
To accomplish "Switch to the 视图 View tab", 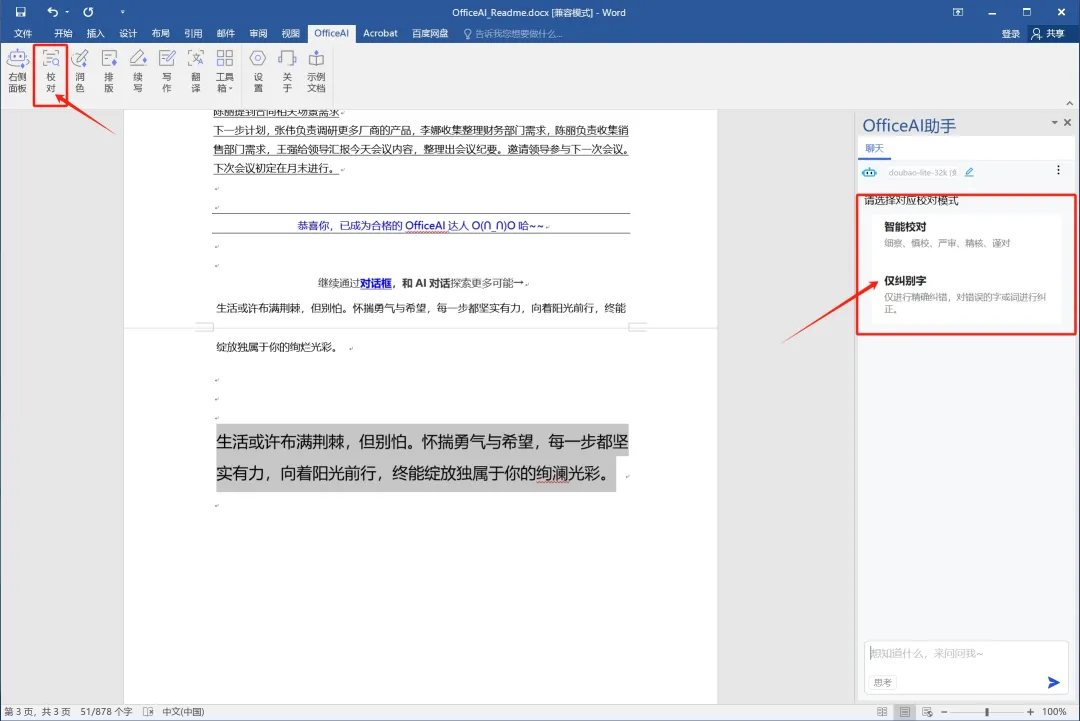I will coord(291,33).
